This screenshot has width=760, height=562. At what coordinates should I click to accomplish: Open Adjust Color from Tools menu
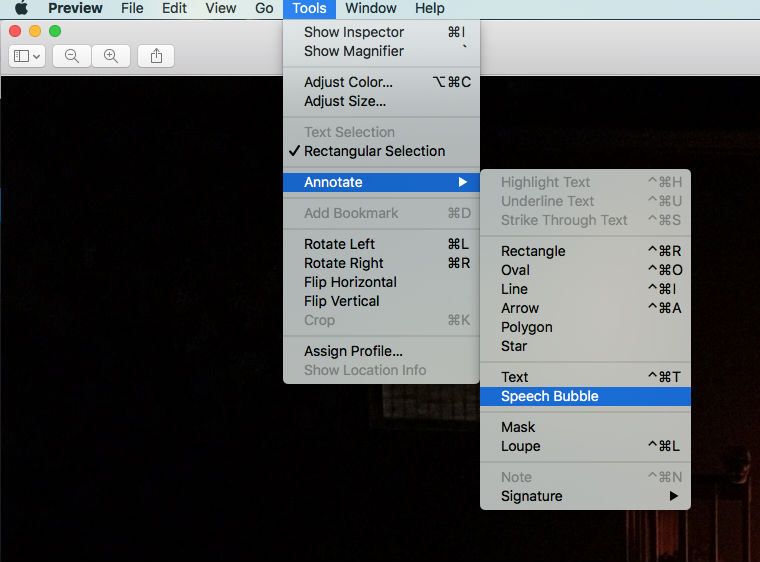tap(348, 82)
